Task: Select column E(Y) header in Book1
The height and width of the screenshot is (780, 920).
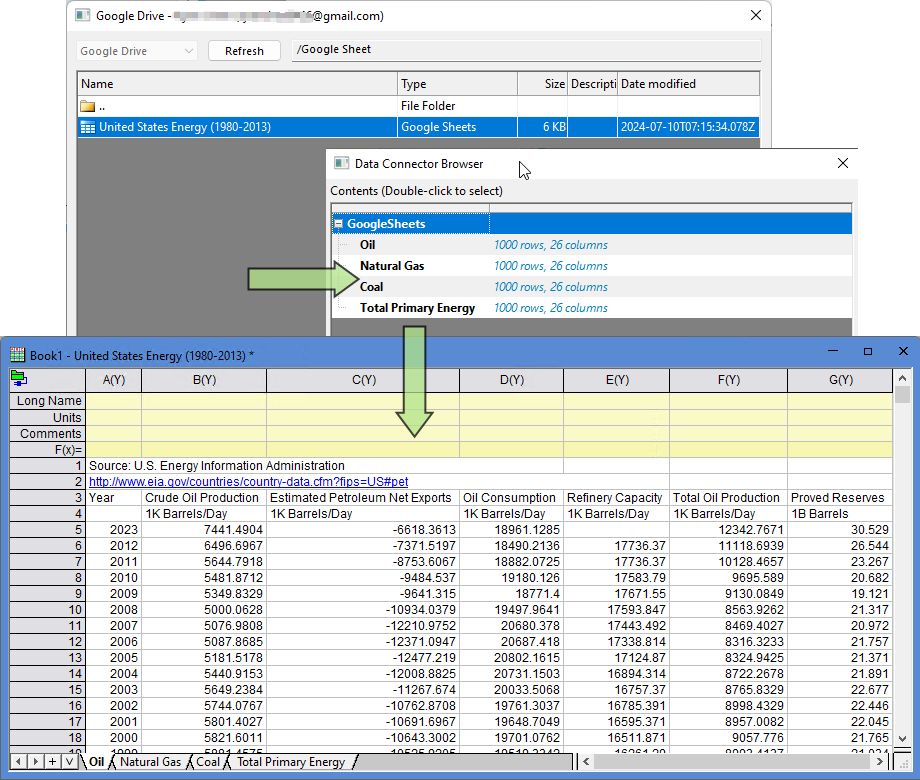Action: [x=617, y=380]
